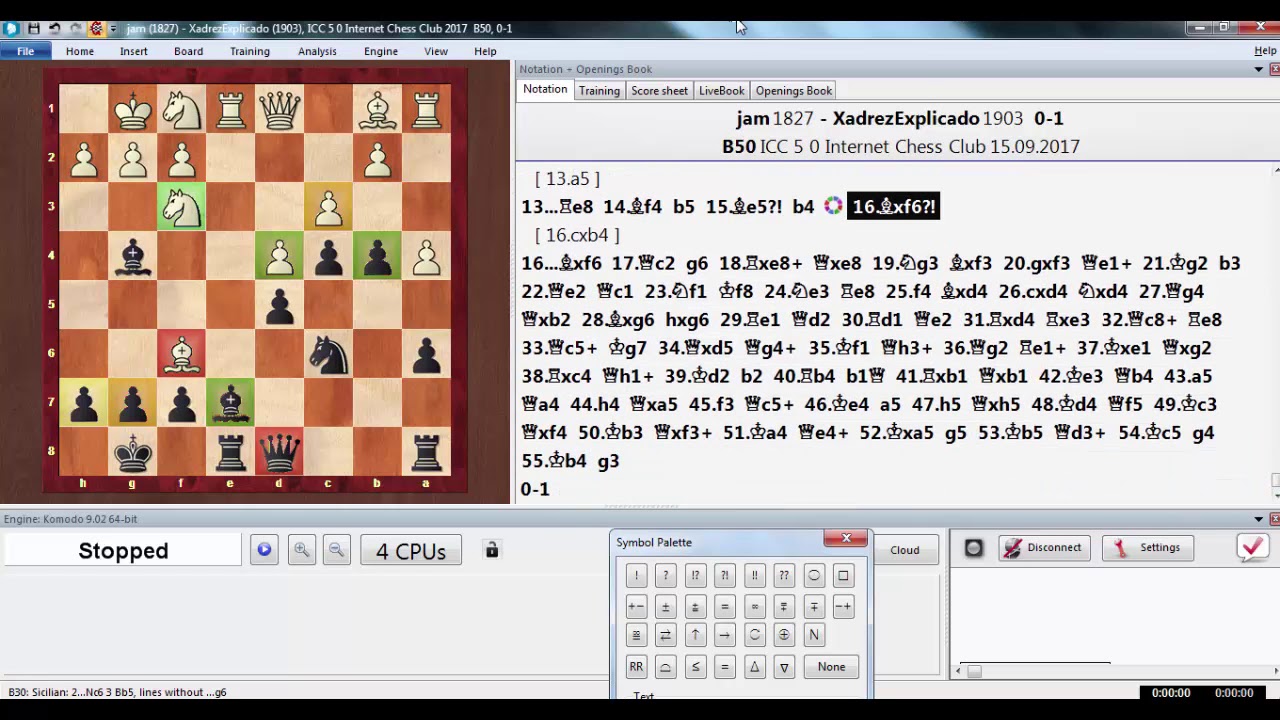Screen dimensions: 1280x720
Task: Open the Board ribbon tab
Action: tap(188, 51)
